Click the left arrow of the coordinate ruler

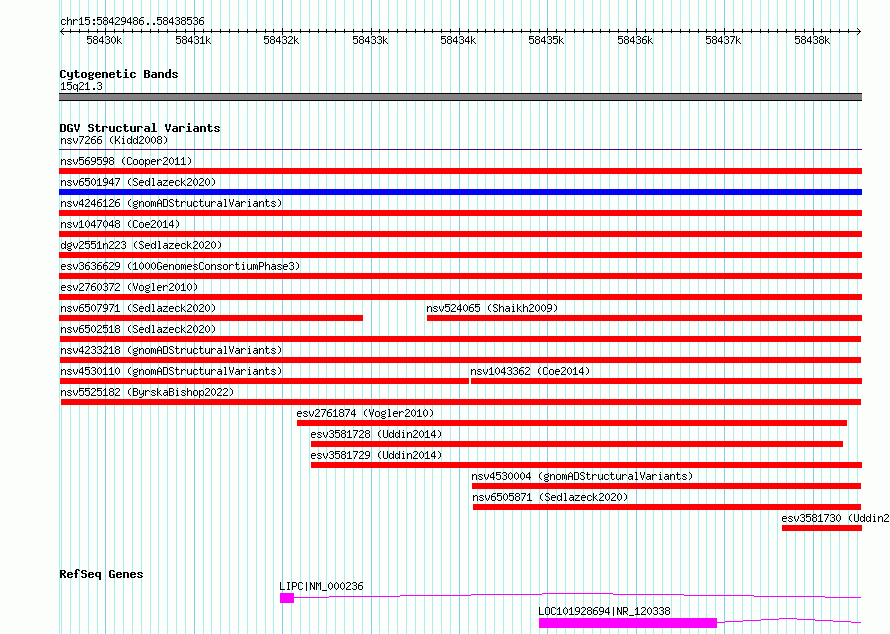coord(62,31)
